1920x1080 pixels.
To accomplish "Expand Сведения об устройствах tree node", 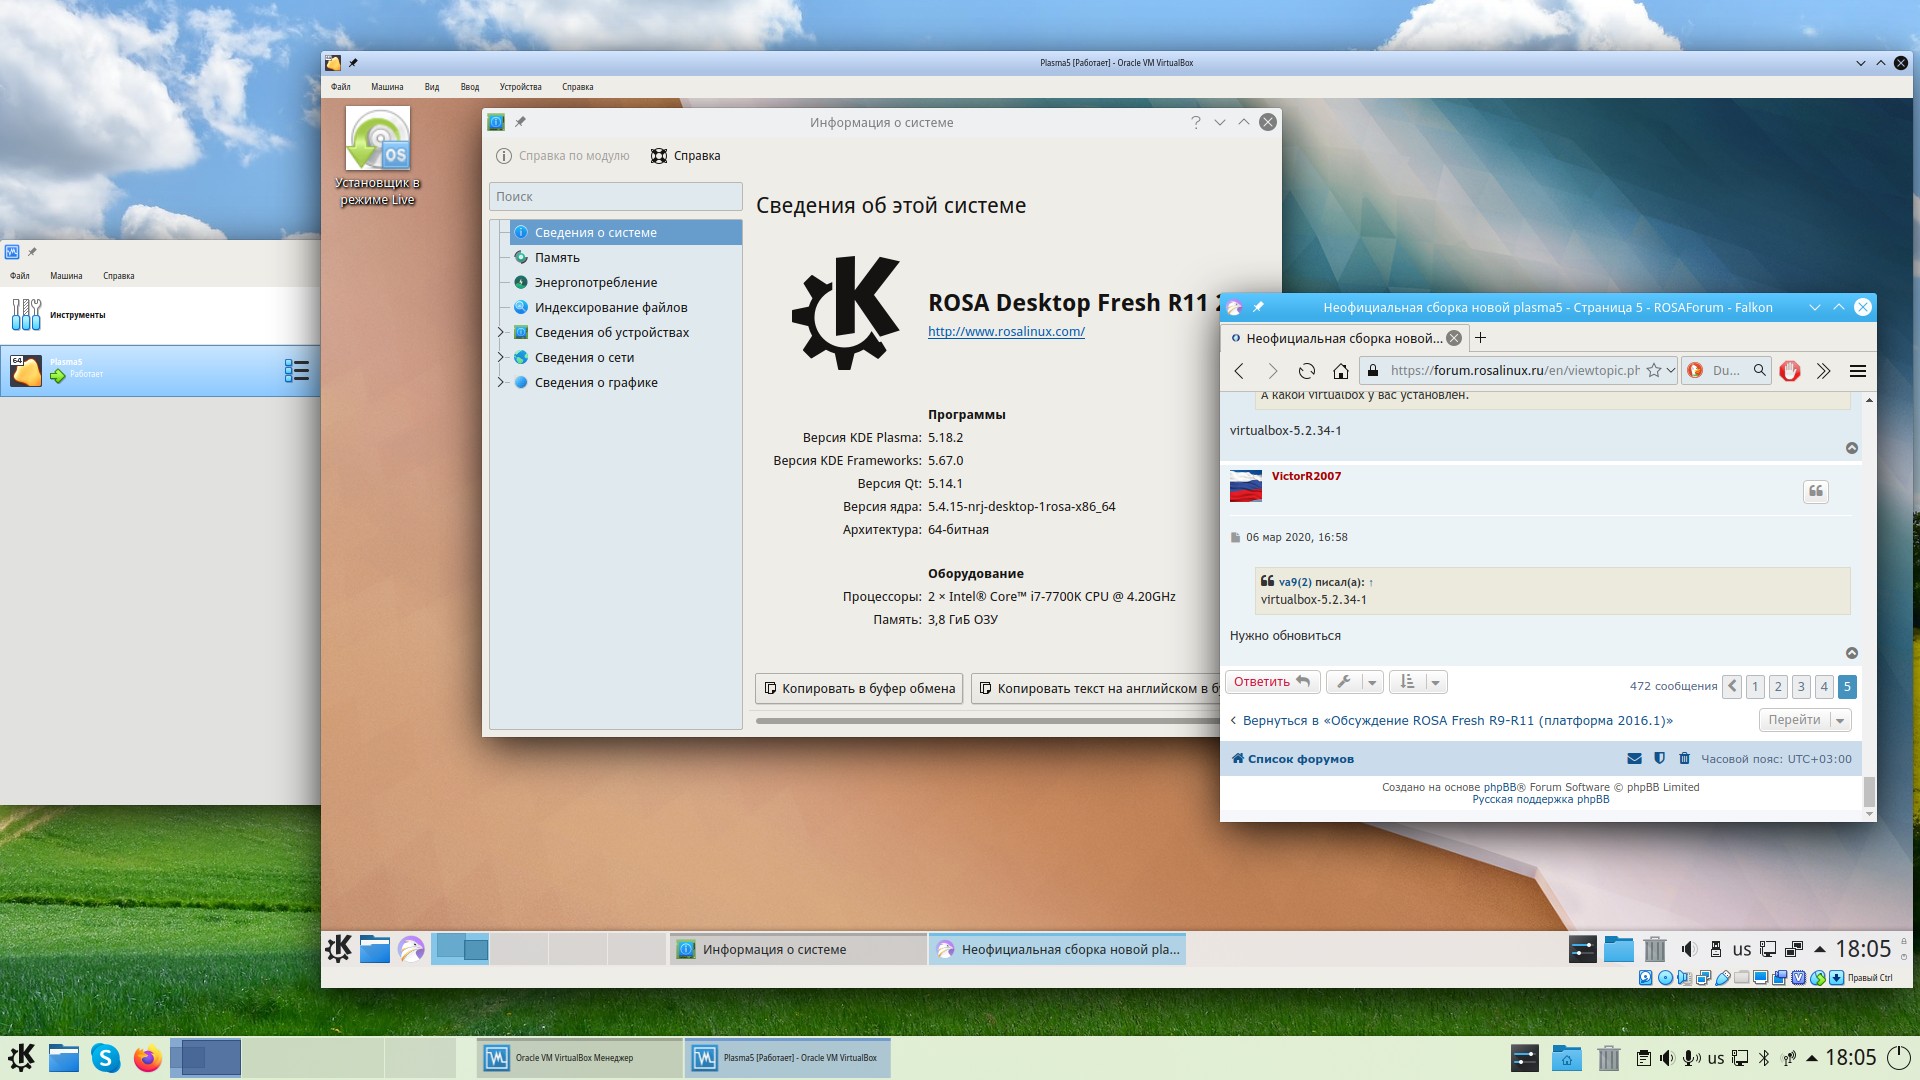I will (x=501, y=332).
